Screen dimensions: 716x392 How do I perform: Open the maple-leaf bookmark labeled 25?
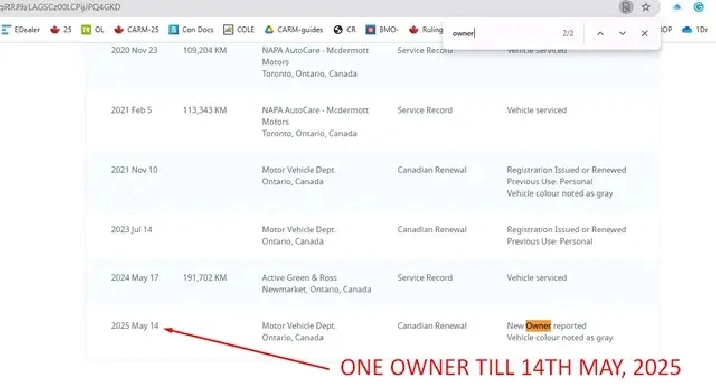61,30
